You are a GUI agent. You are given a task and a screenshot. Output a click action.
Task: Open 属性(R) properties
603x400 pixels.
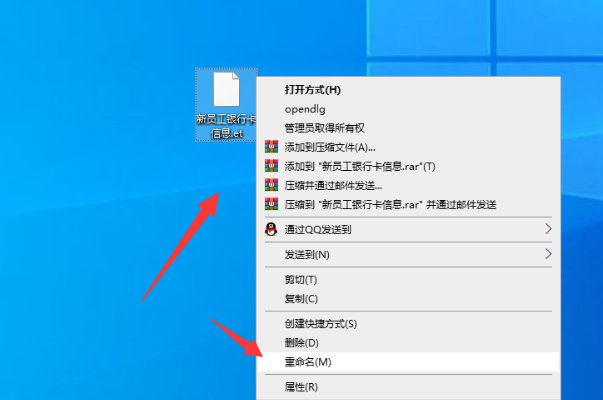(x=408, y=387)
